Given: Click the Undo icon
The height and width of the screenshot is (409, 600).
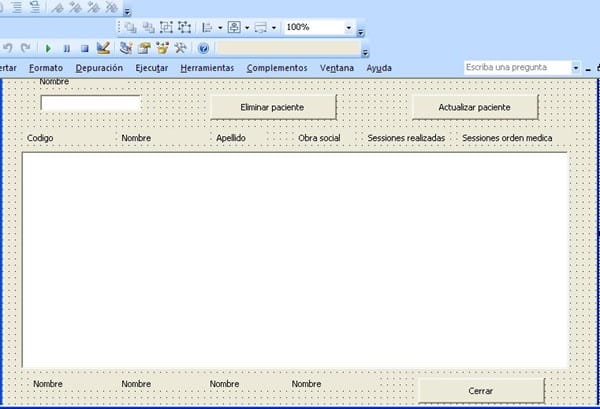Looking at the screenshot, I should pos(7,47).
